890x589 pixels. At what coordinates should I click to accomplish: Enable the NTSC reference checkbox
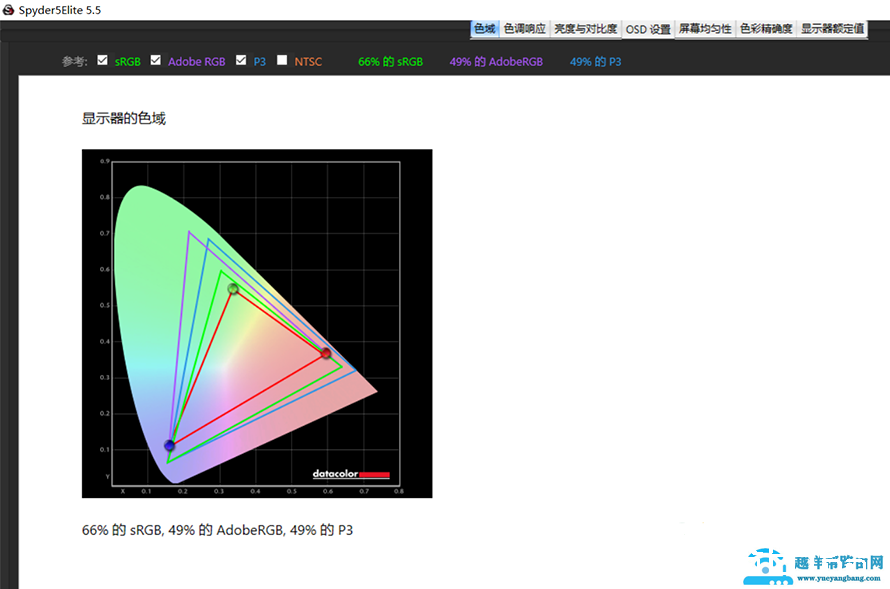(x=282, y=60)
